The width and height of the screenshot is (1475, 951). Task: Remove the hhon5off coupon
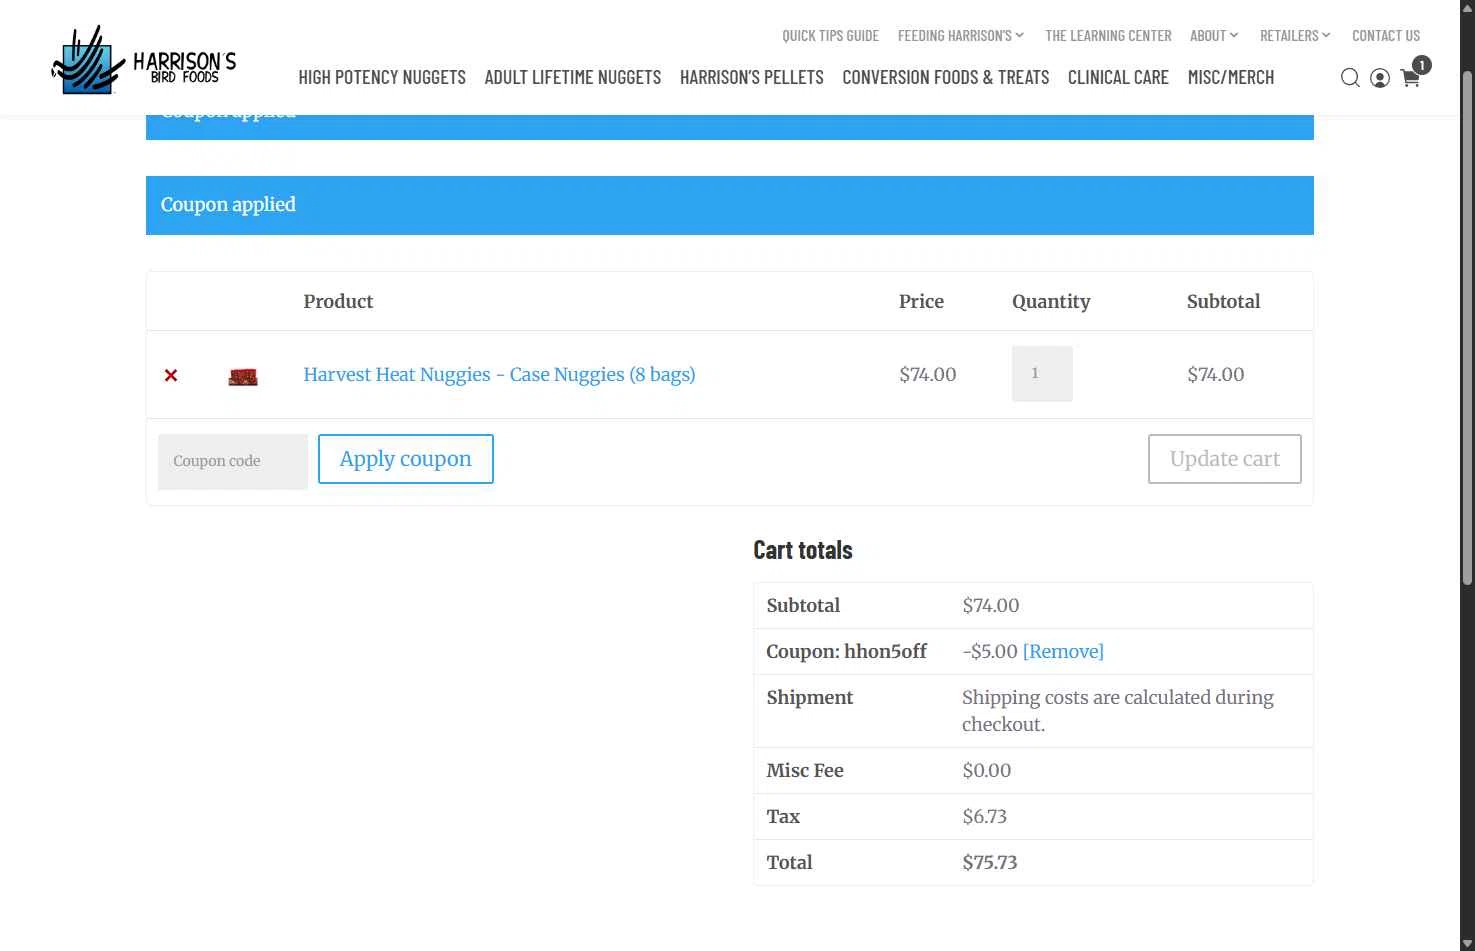tap(1063, 652)
